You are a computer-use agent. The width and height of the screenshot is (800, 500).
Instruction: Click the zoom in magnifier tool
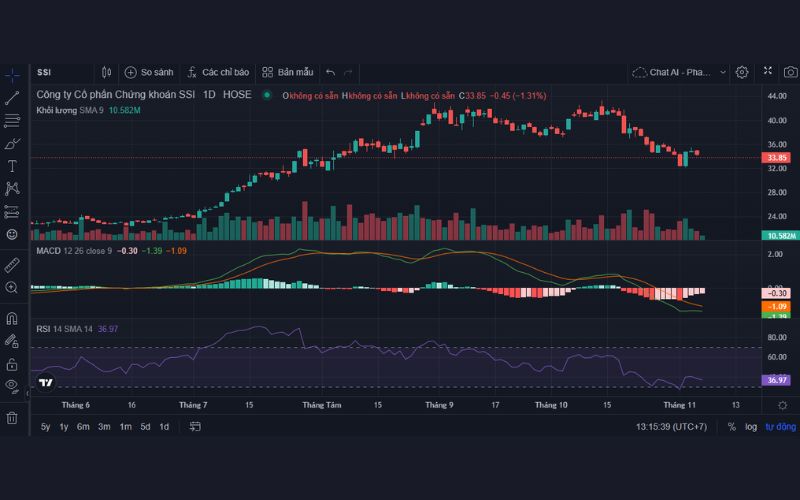coord(13,288)
